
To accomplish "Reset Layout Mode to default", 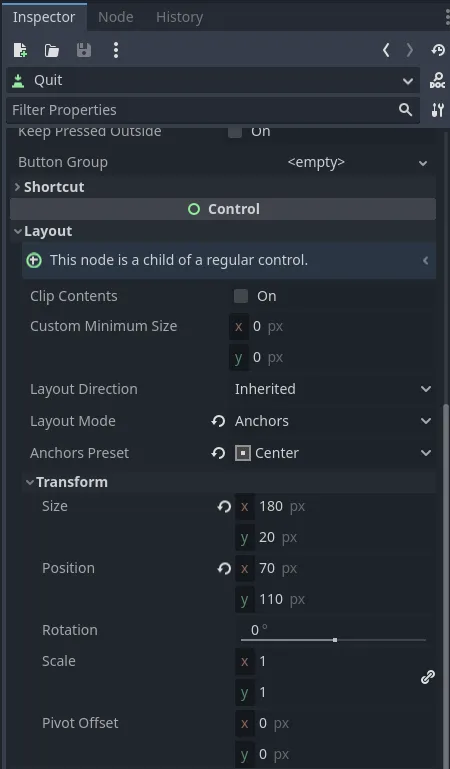I will [218, 421].
